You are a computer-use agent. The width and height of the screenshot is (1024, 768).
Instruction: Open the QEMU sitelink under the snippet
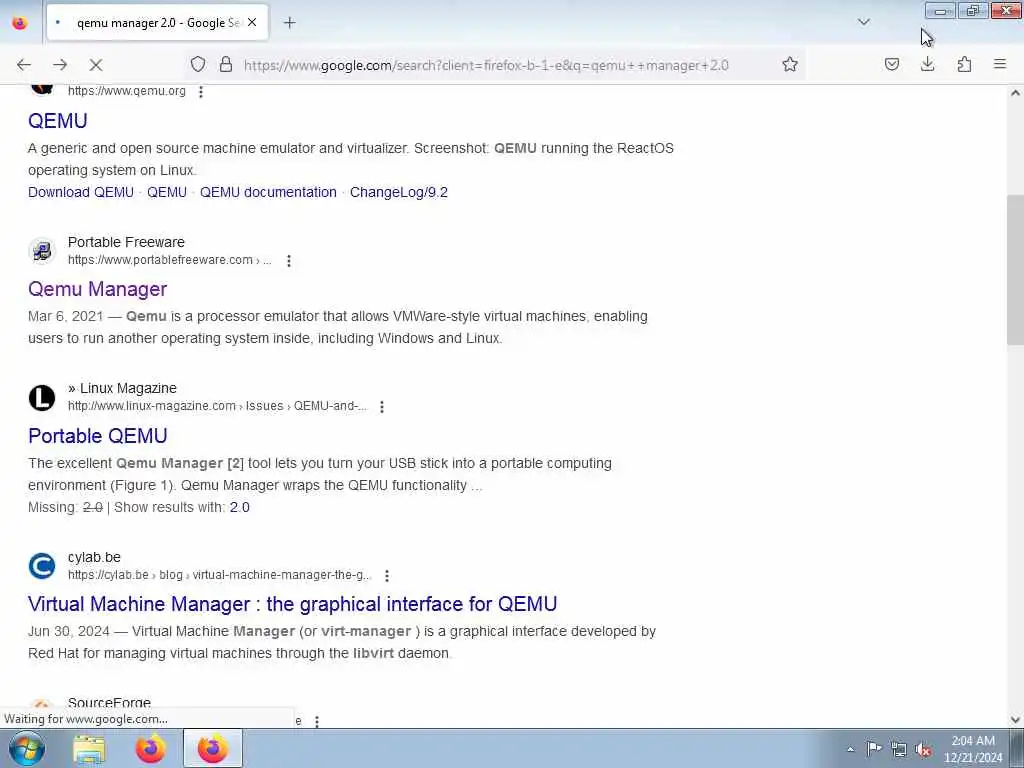pos(167,192)
